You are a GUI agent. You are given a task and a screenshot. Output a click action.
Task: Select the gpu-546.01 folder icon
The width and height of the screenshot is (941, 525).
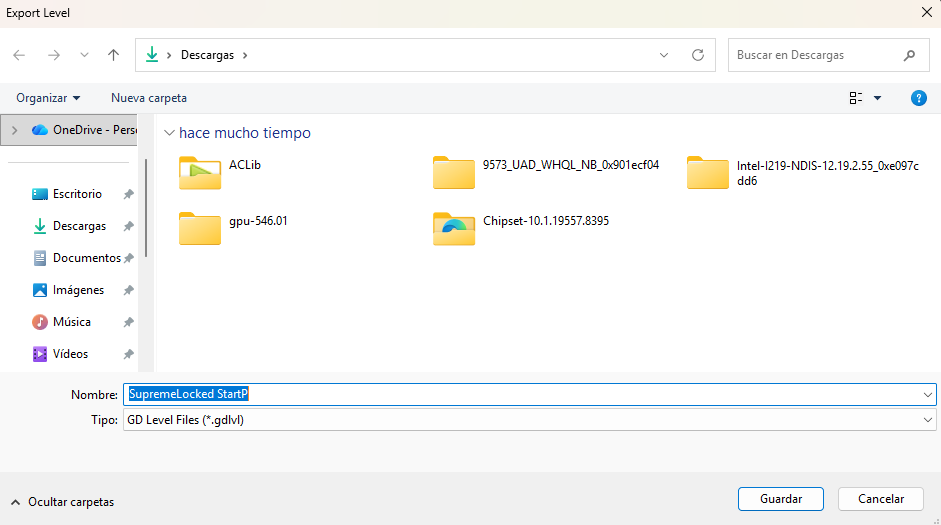coord(200,229)
